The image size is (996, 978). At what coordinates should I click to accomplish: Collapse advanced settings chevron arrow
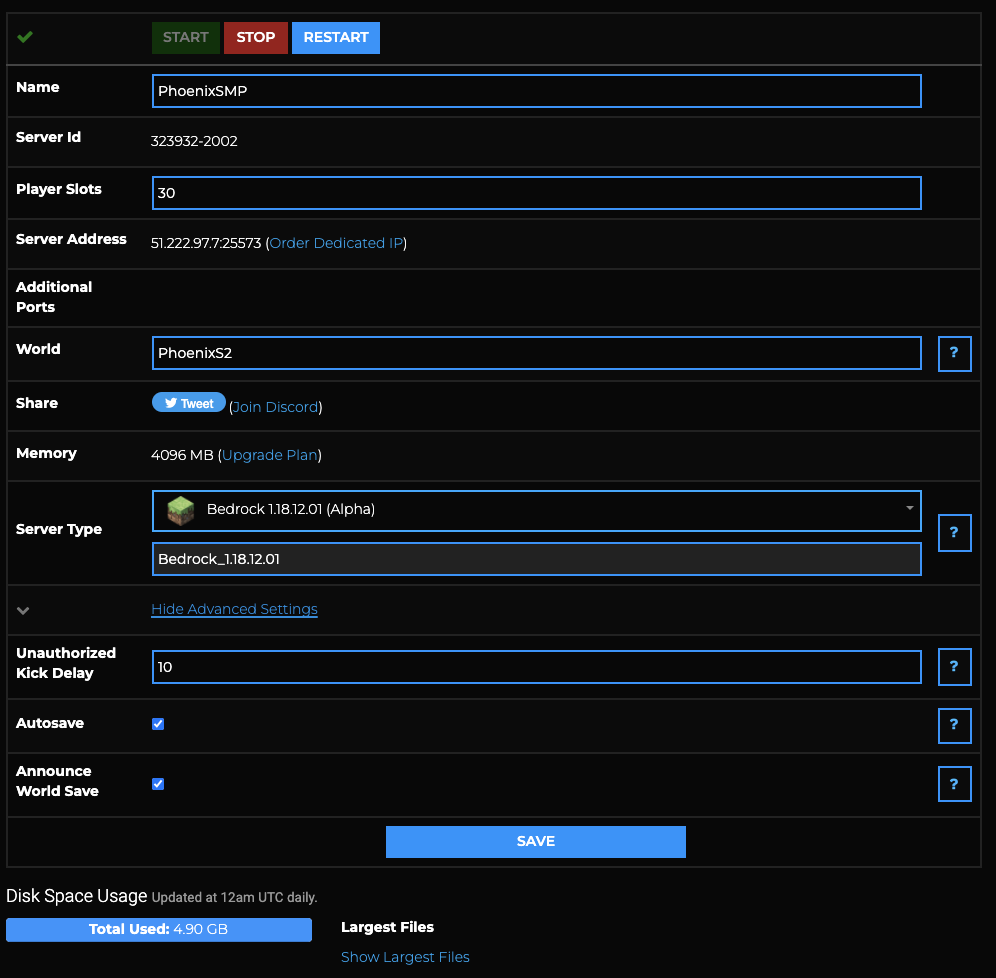coord(23,610)
